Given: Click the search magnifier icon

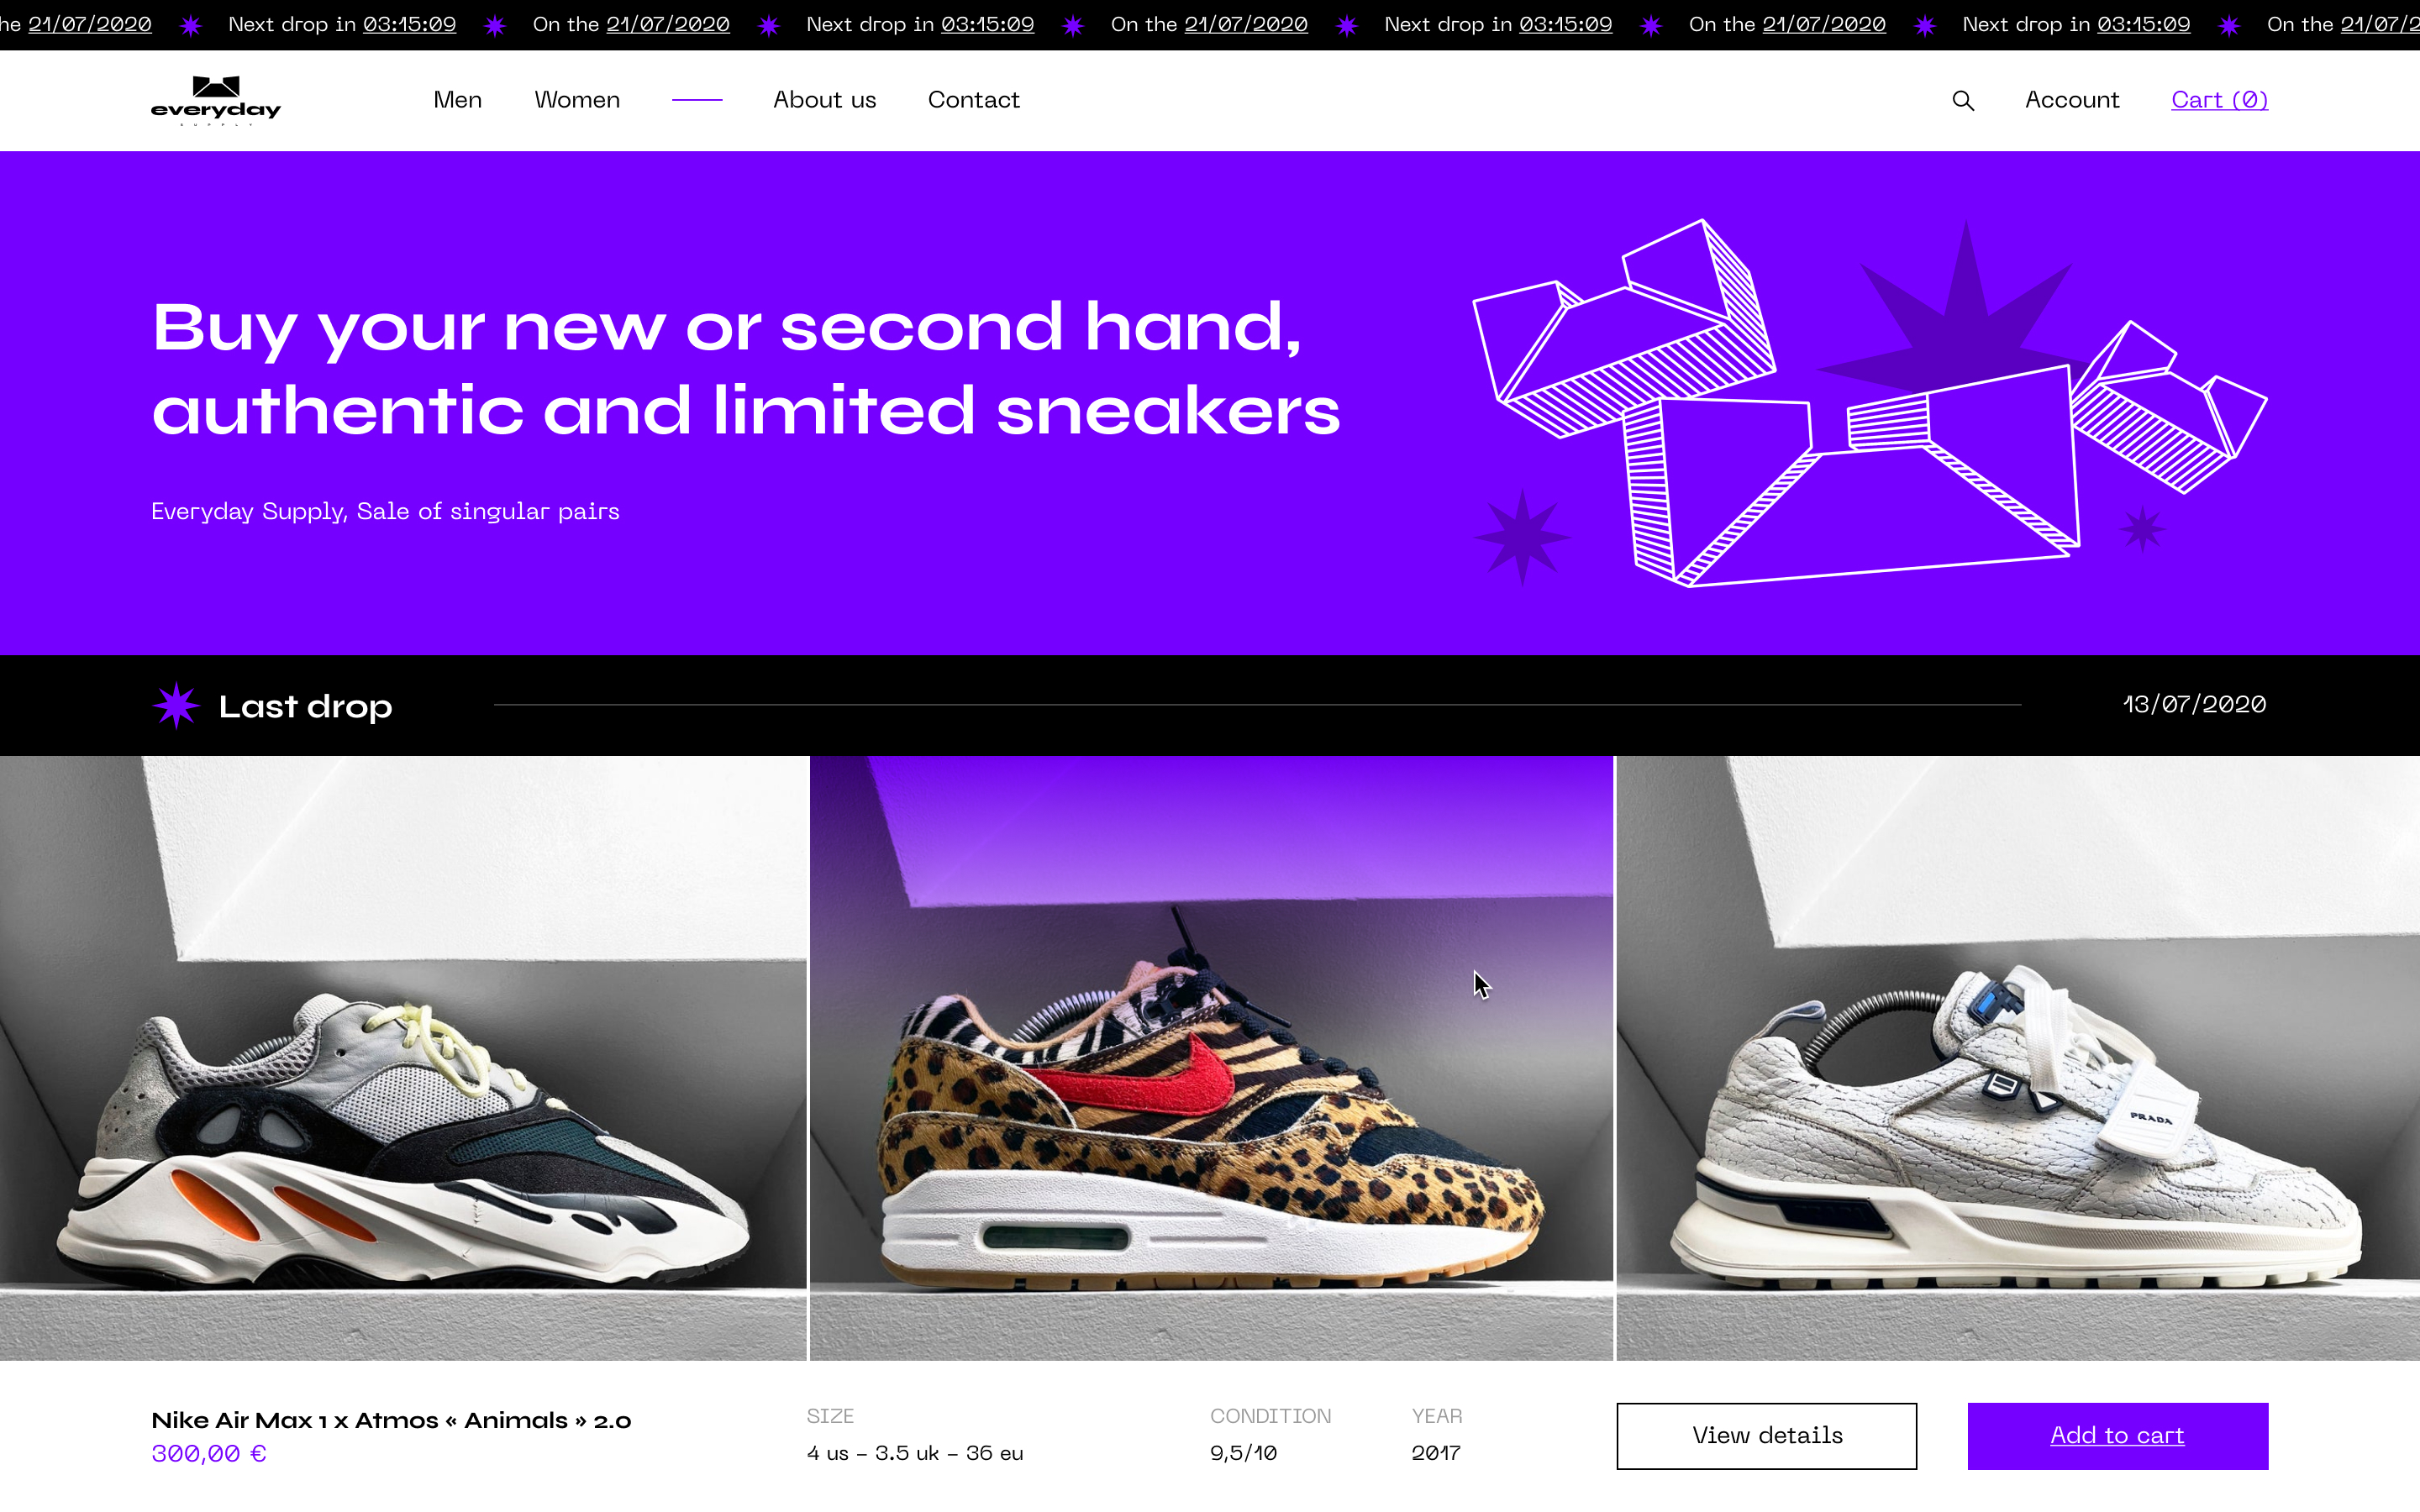Looking at the screenshot, I should pyautogui.click(x=1963, y=100).
